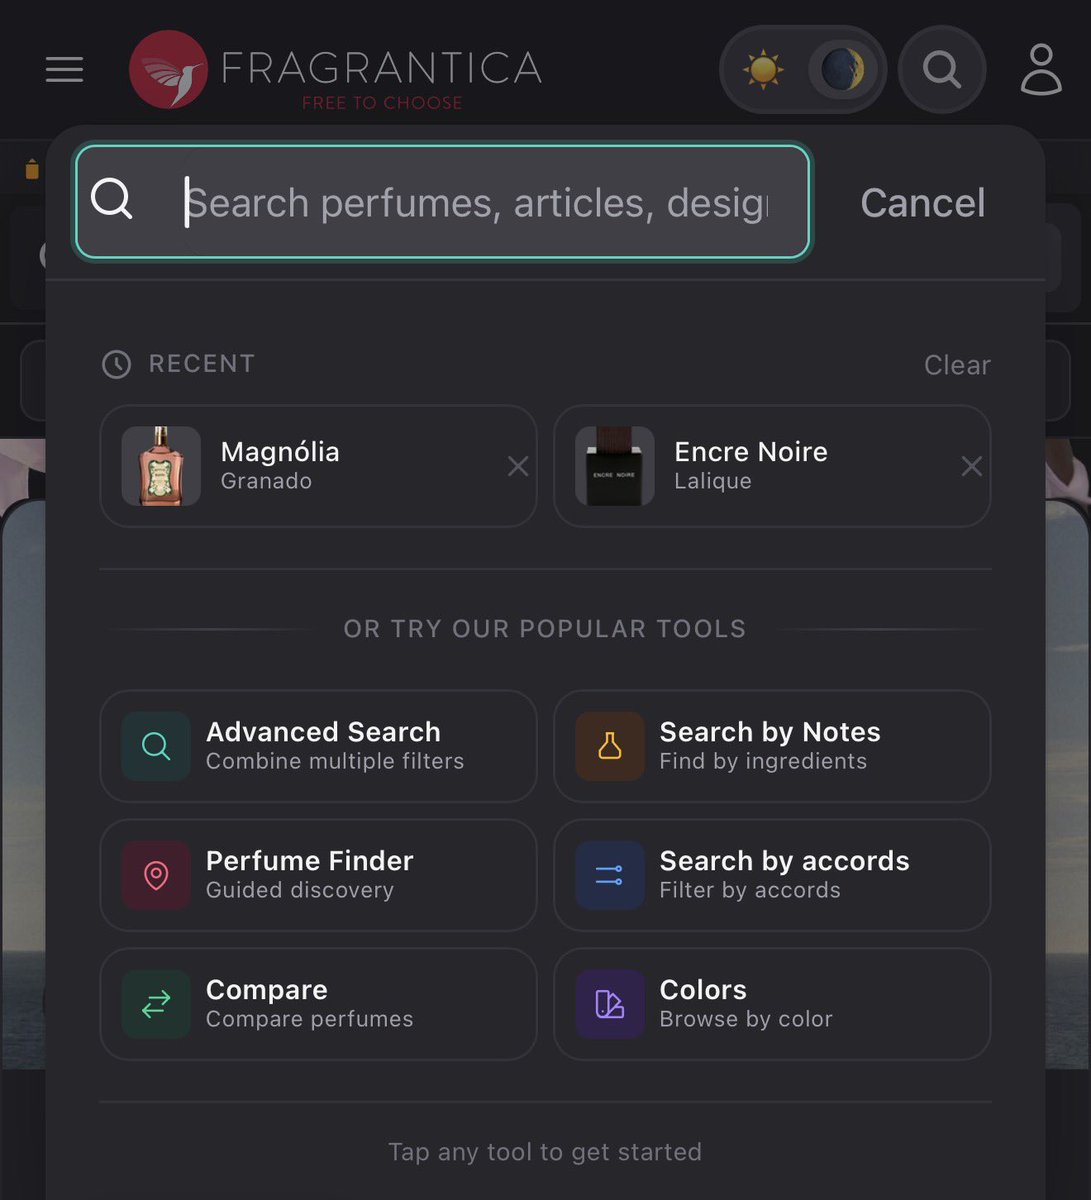Click the Colors palette icon
Screen dimensions: 1091x1200
610,1004
